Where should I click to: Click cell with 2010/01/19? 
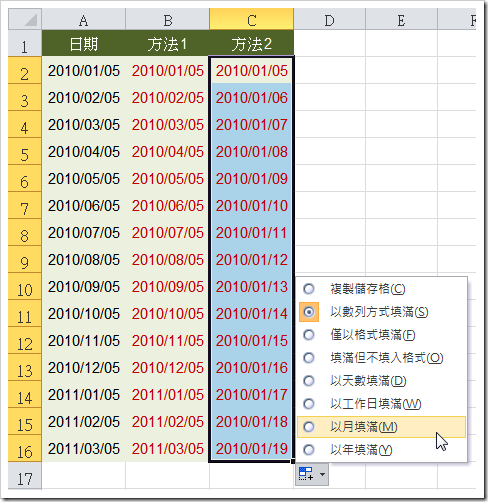(252, 448)
